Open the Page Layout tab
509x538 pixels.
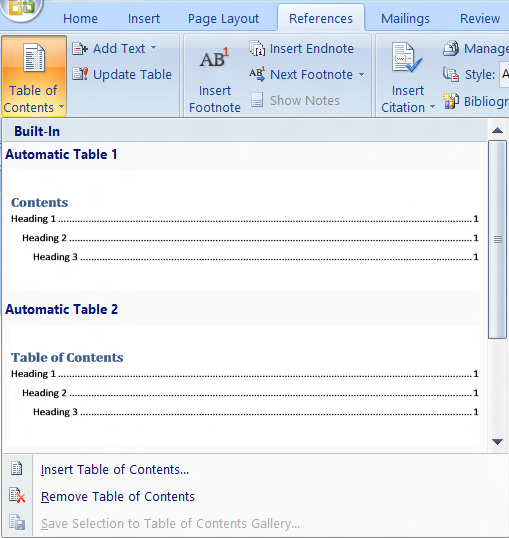tap(223, 19)
